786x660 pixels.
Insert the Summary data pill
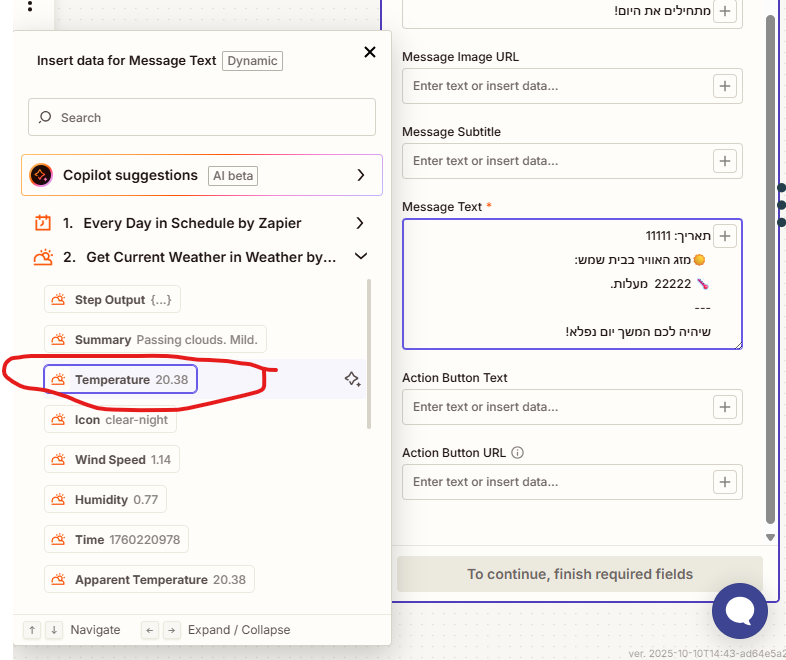coord(155,340)
